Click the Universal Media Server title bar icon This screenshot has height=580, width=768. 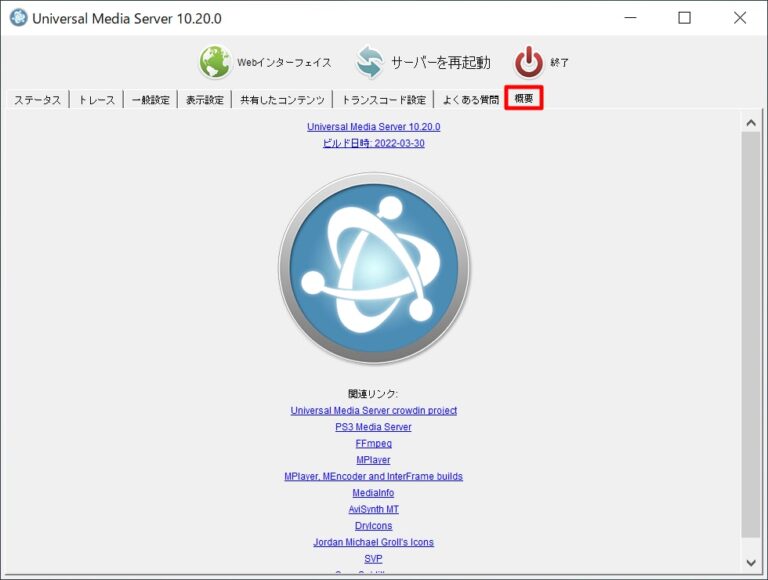pos(19,18)
